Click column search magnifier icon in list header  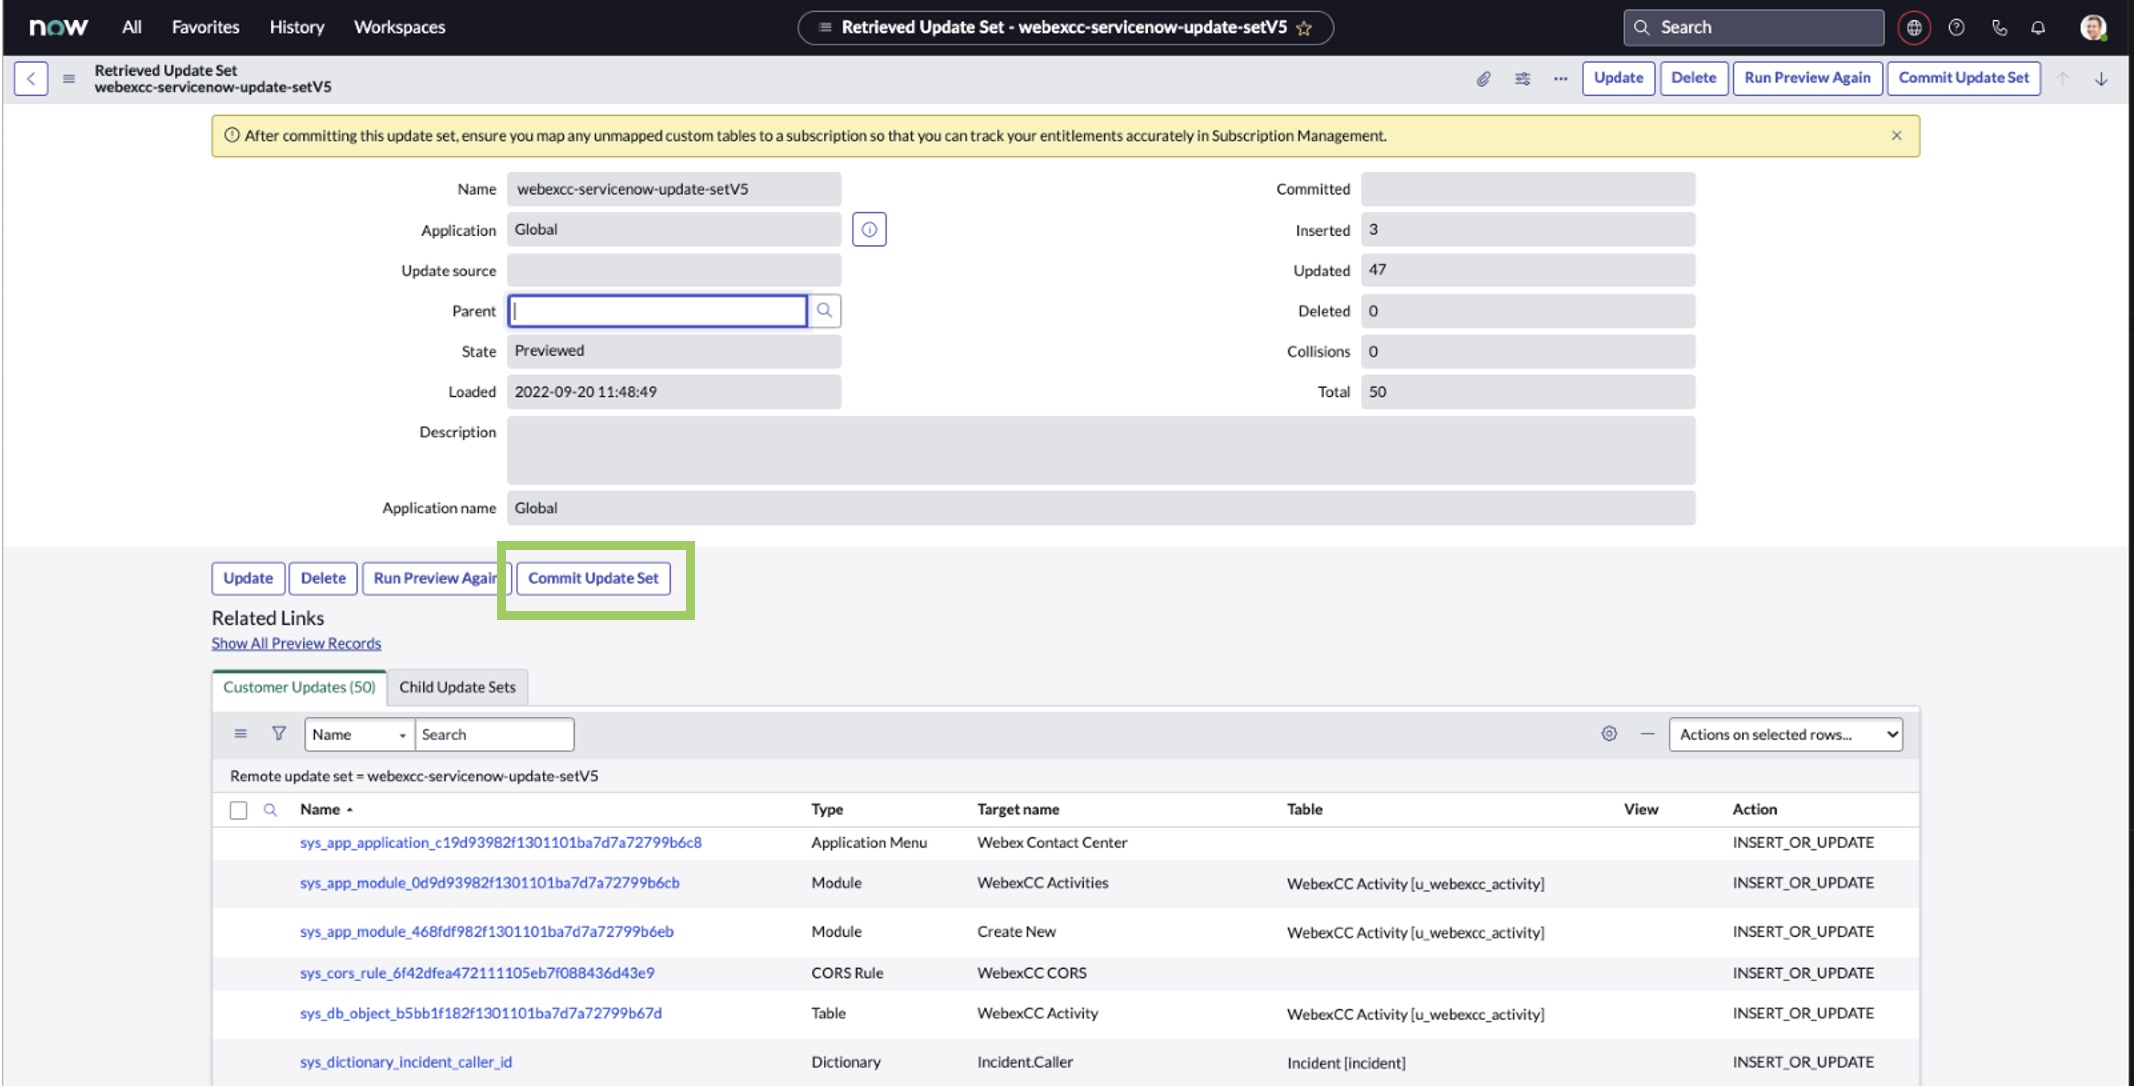(x=270, y=810)
